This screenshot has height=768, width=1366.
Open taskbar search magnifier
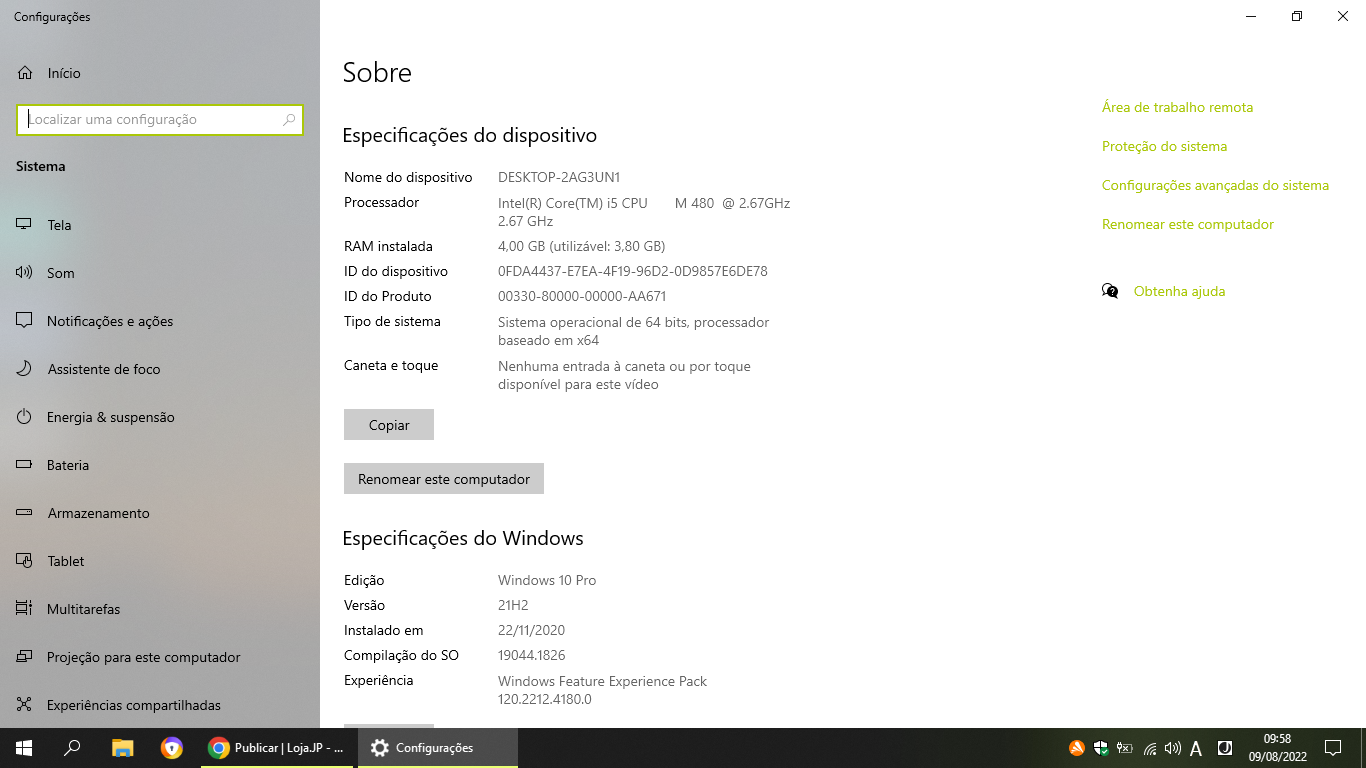(72, 748)
